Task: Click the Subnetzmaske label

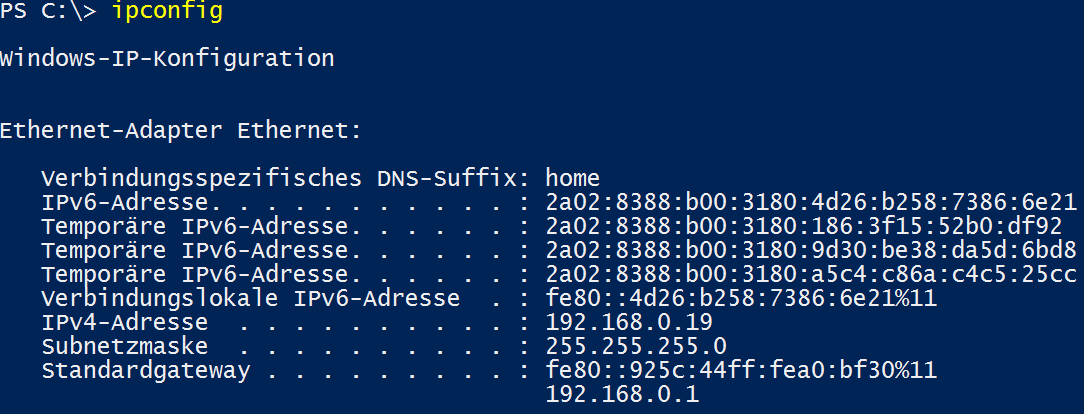Action: point(124,347)
